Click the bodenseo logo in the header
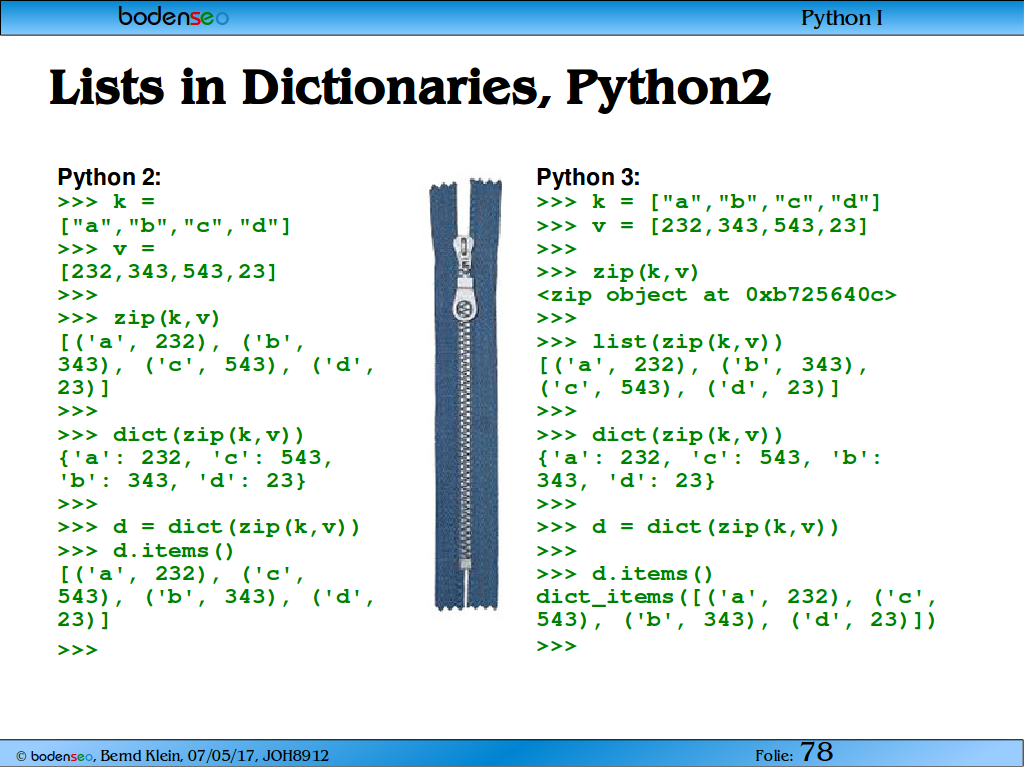 174,16
